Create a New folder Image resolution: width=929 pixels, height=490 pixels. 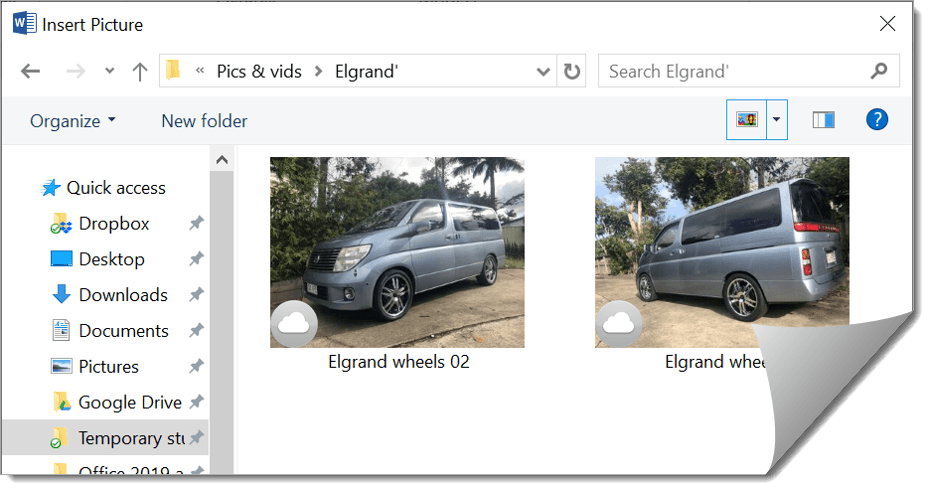pos(204,121)
